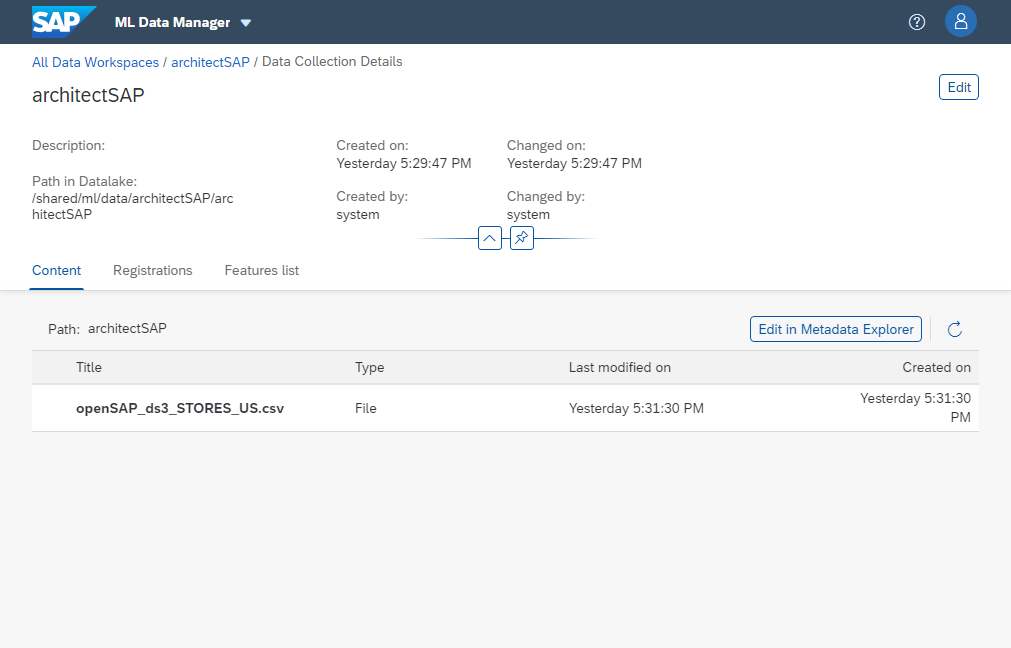Pin the header with the pushpin icon
Screen dimensions: 1011x648
(x=522, y=238)
